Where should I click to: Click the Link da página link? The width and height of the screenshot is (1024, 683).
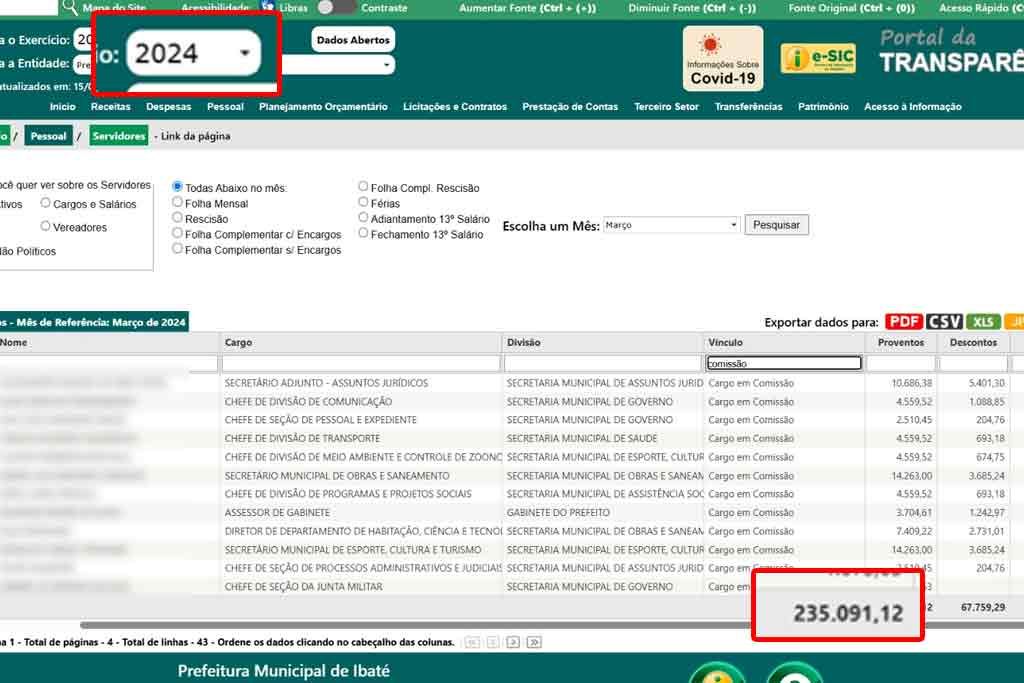pos(195,136)
